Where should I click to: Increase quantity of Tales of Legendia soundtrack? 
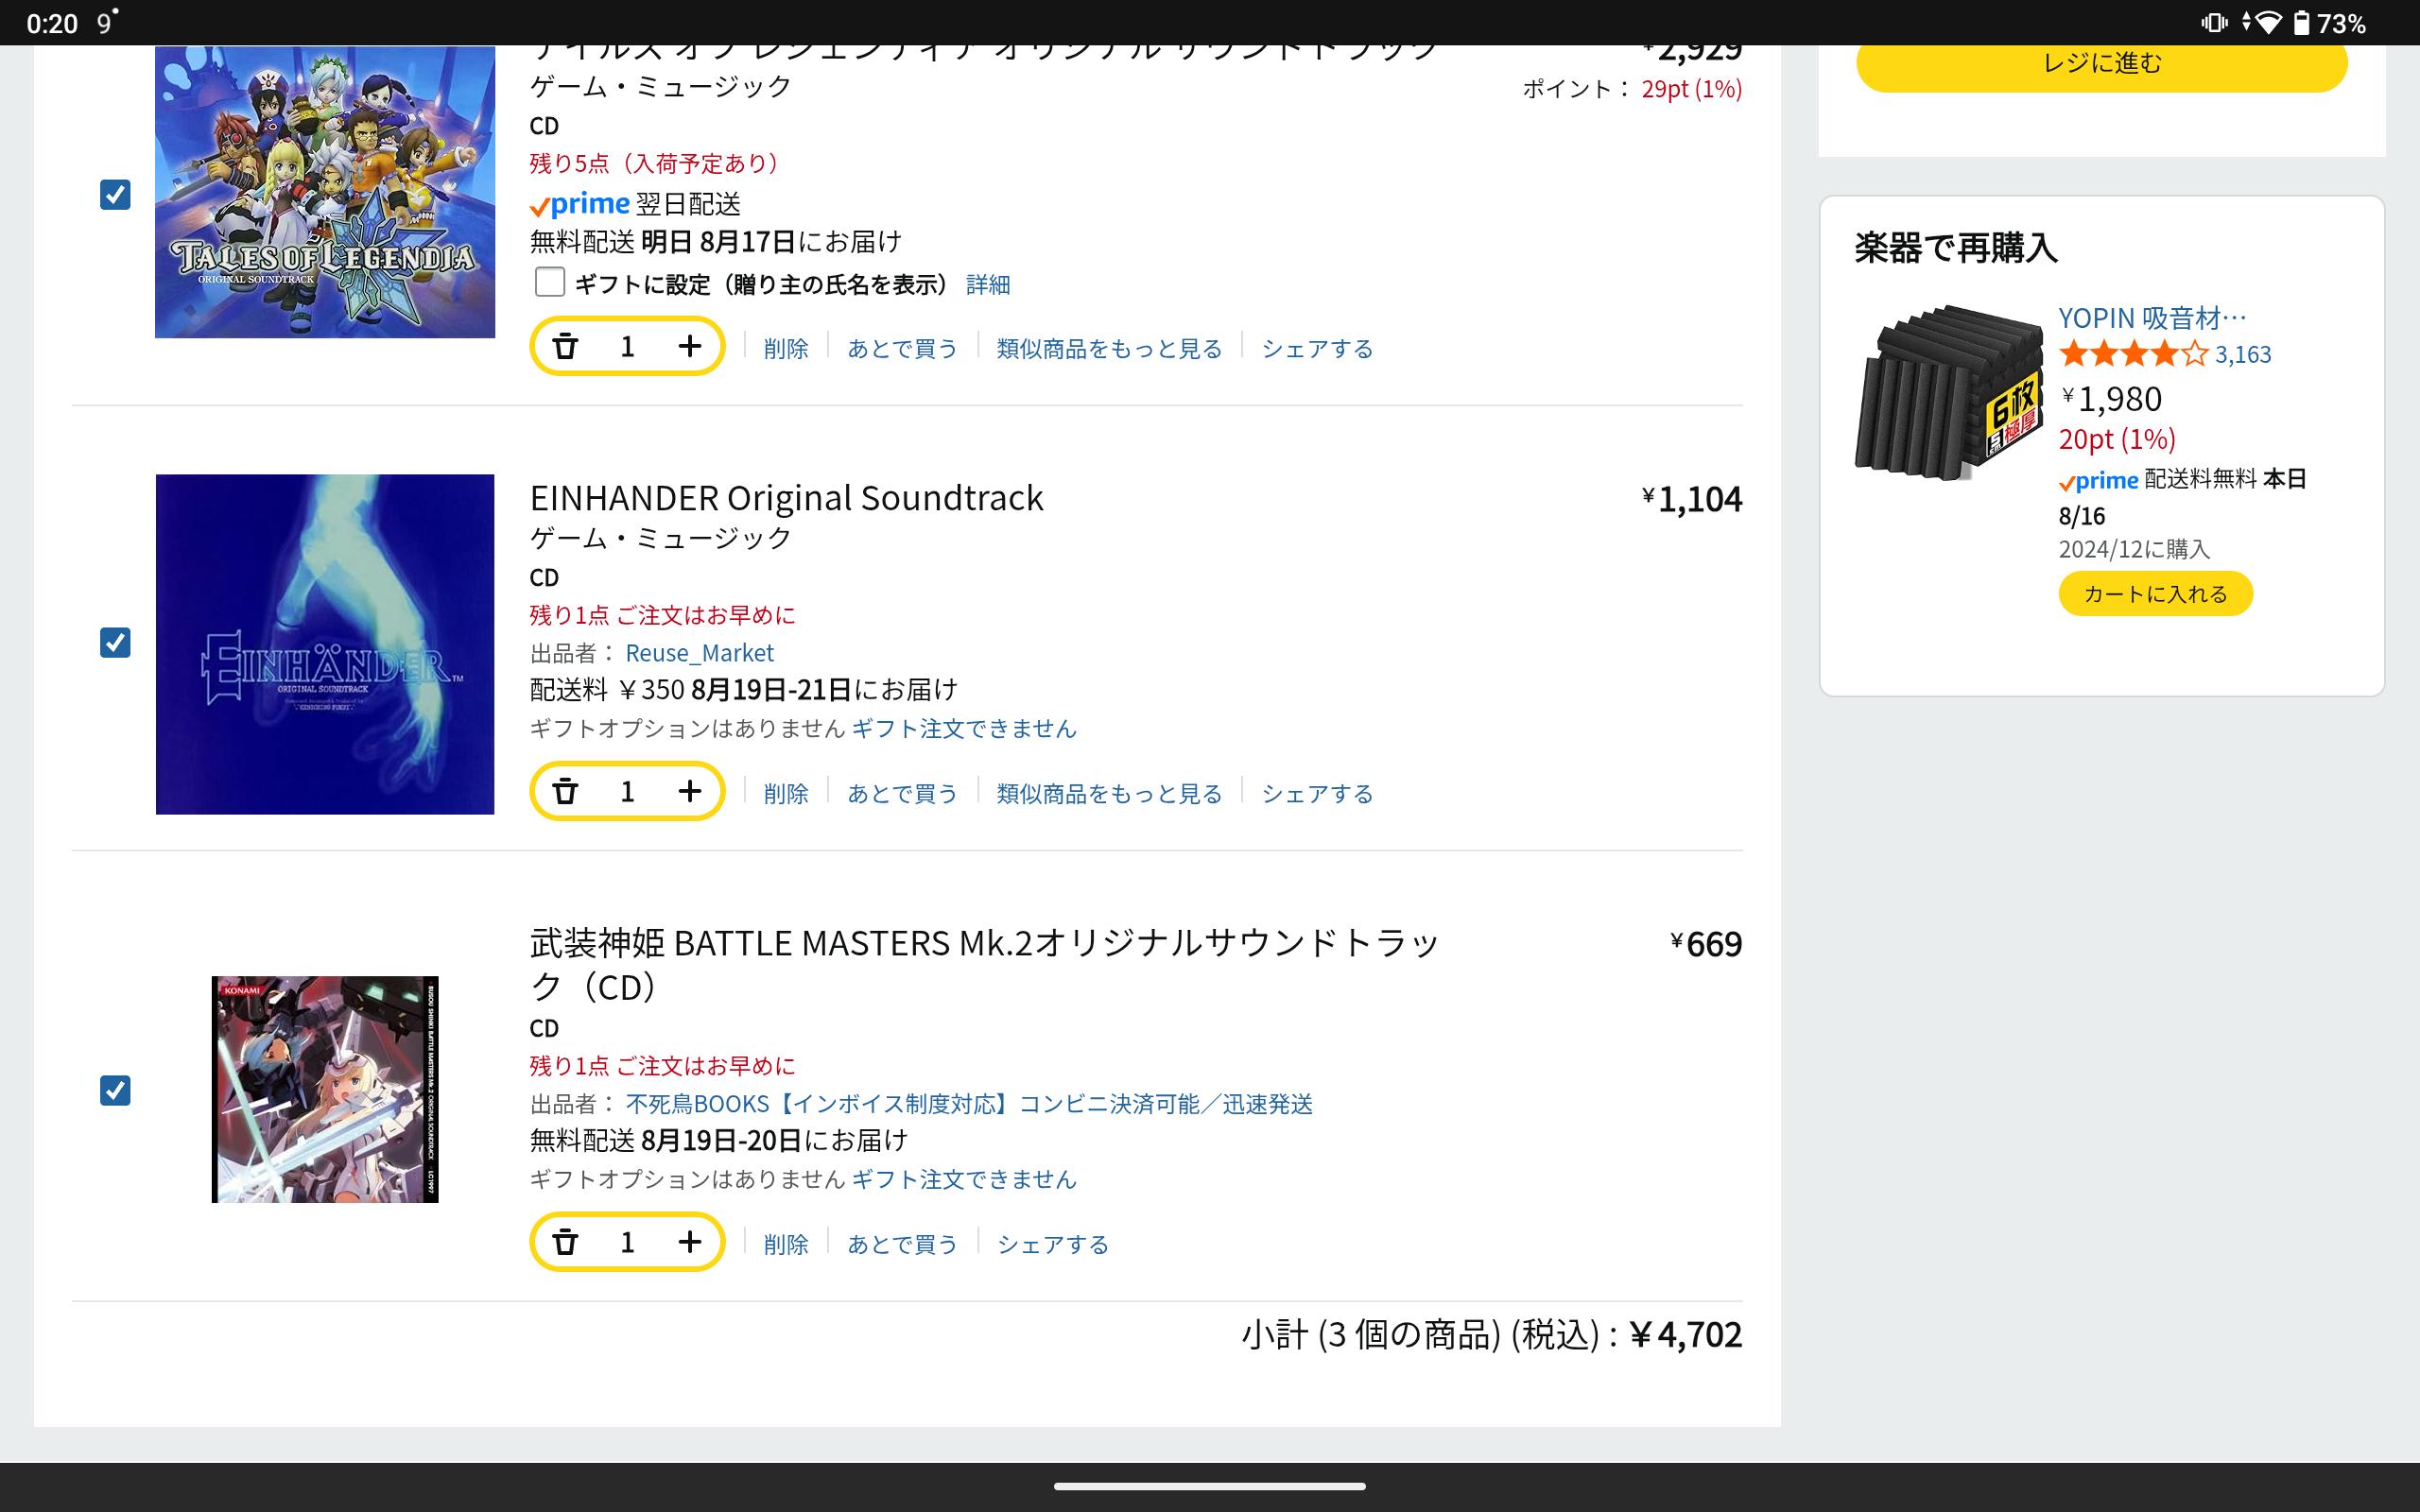point(689,347)
